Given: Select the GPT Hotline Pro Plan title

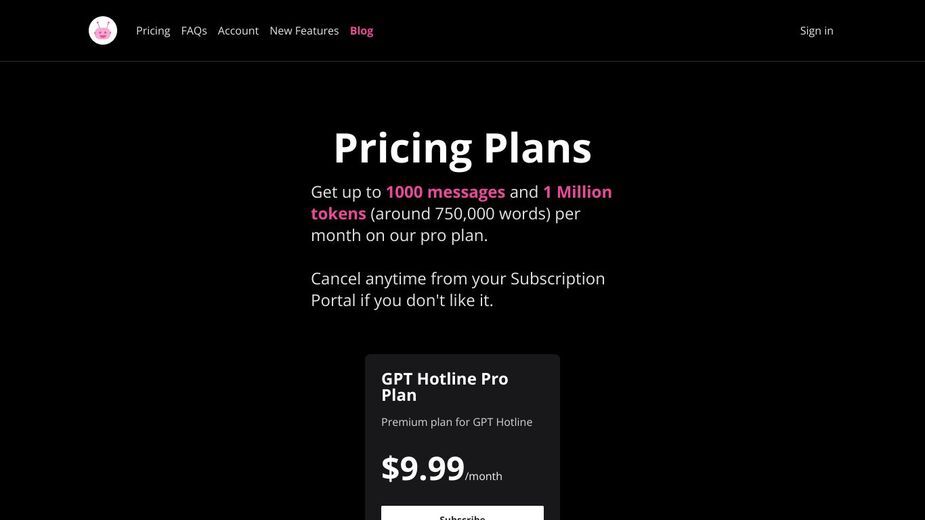Looking at the screenshot, I should 445,387.
